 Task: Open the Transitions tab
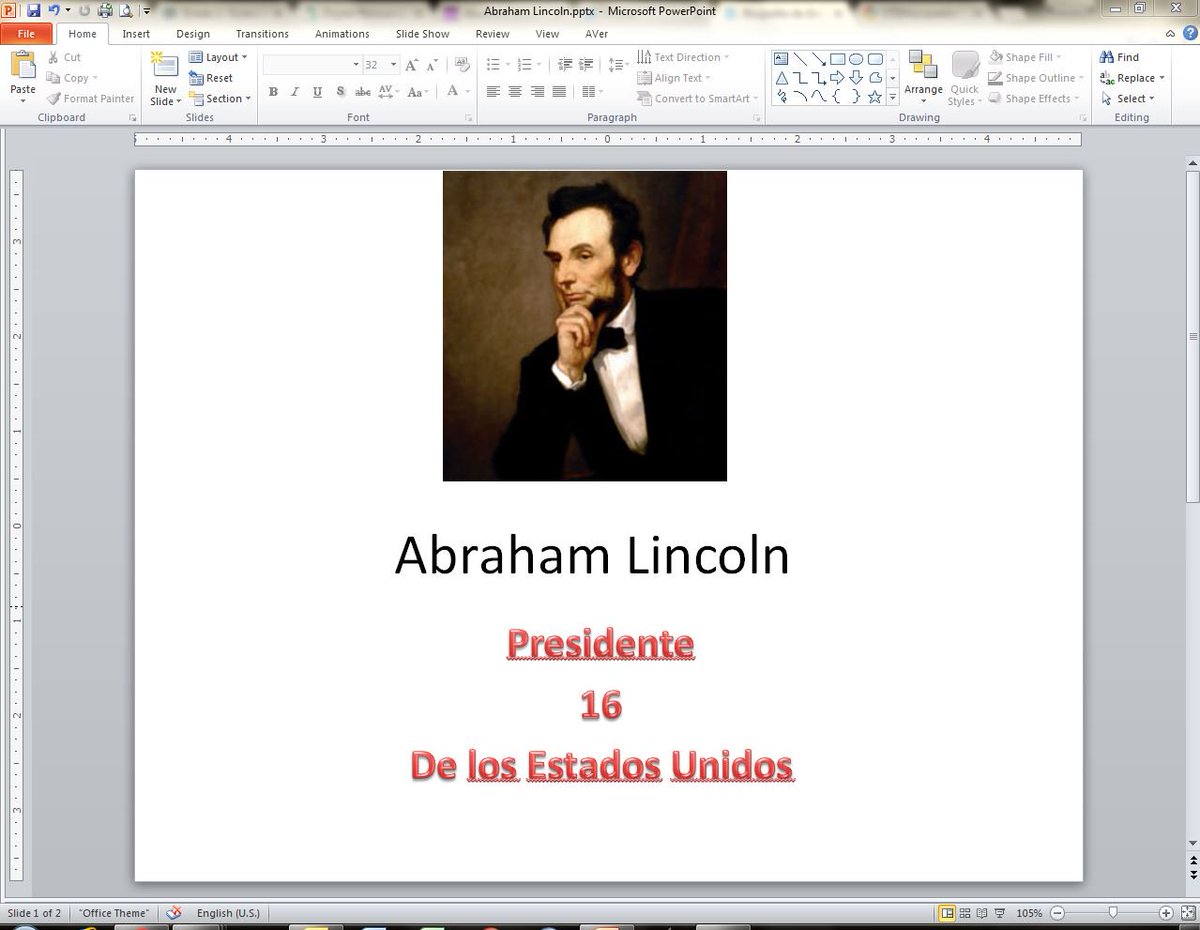tap(262, 34)
